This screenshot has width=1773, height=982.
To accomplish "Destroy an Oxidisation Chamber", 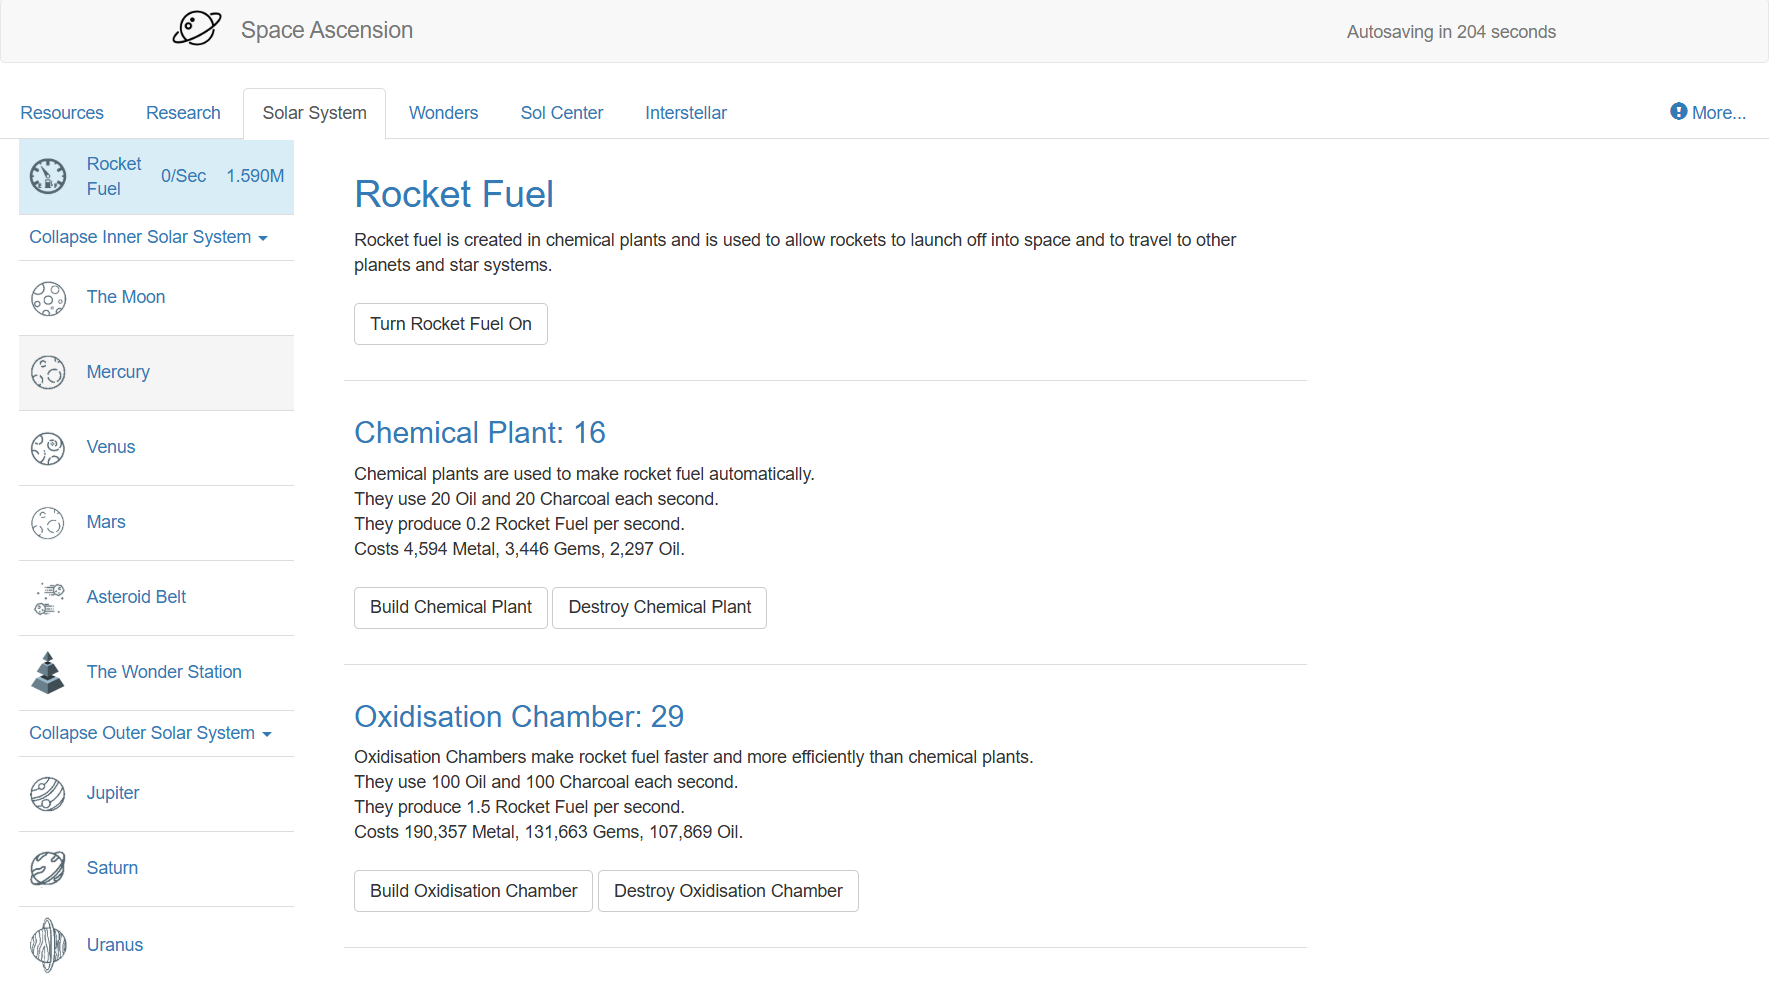I will coord(727,891).
